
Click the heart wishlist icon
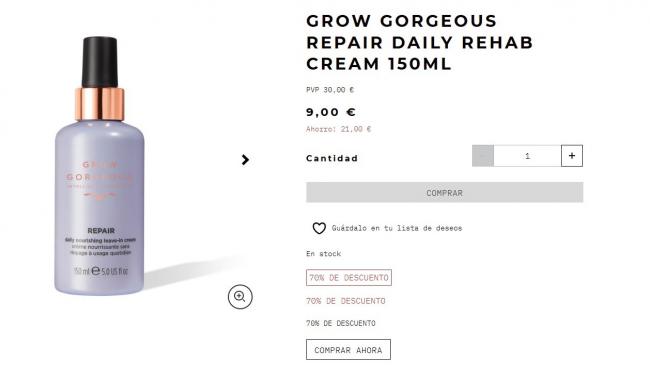319,228
